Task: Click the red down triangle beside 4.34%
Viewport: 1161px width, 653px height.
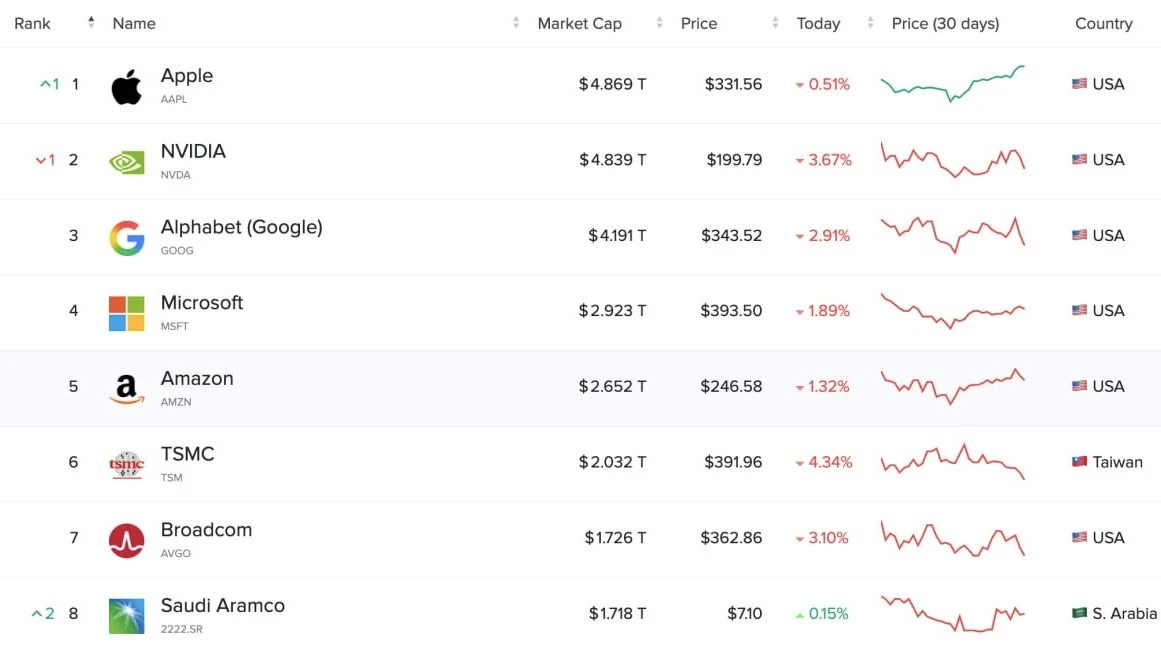Action: (x=800, y=463)
